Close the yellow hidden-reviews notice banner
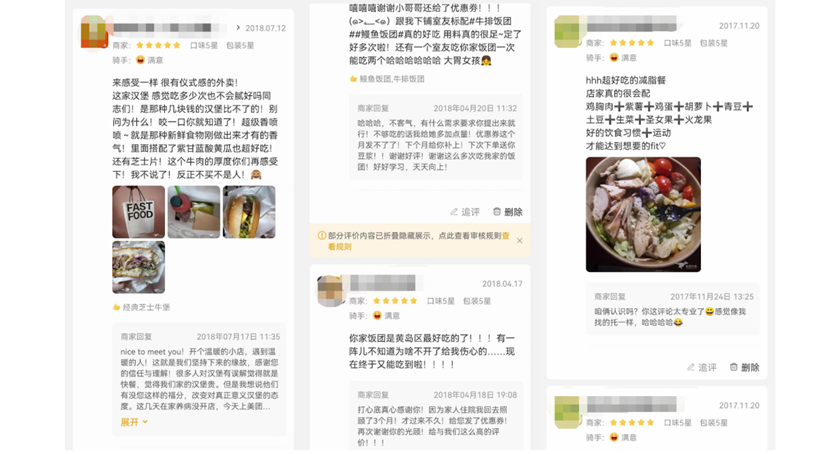The width and height of the screenshot is (825, 454). tap(519, 241)
